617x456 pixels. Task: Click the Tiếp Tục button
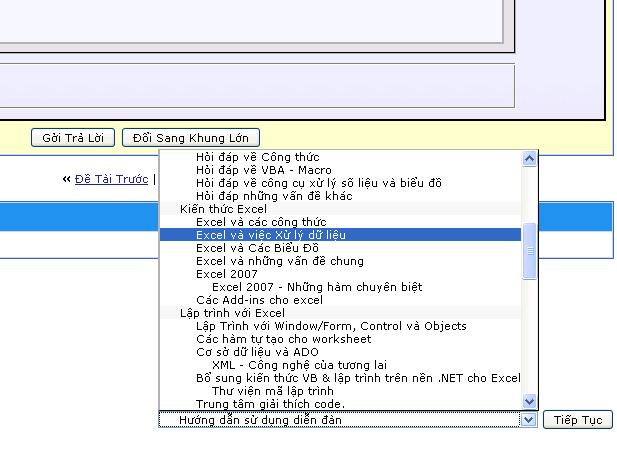coord(578,420)
